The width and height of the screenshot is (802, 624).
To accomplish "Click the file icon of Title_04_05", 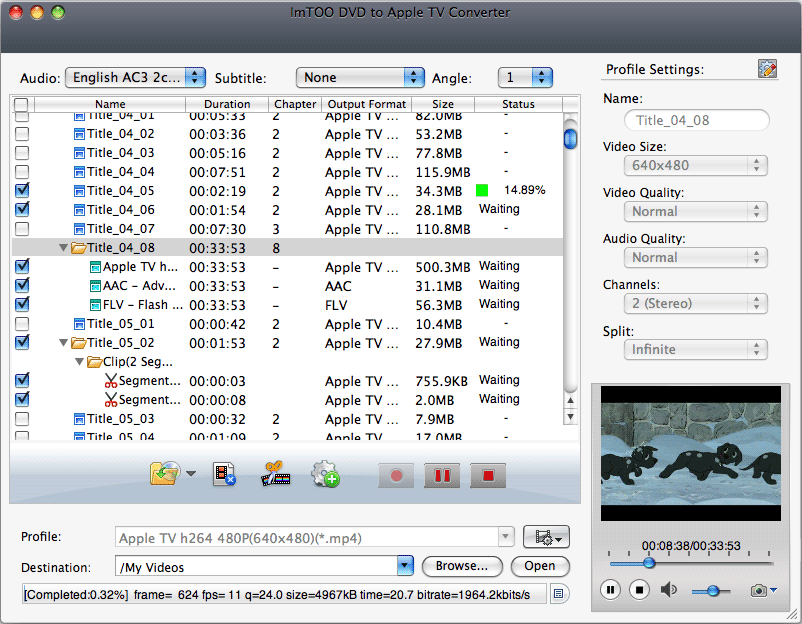I will tap(79, 192).
